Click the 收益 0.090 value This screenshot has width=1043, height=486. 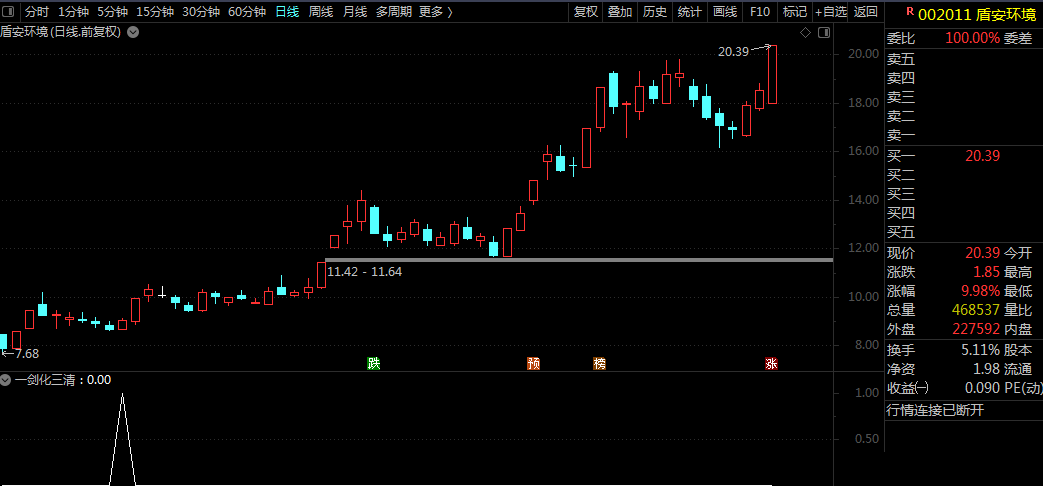(x=981, y=388)
